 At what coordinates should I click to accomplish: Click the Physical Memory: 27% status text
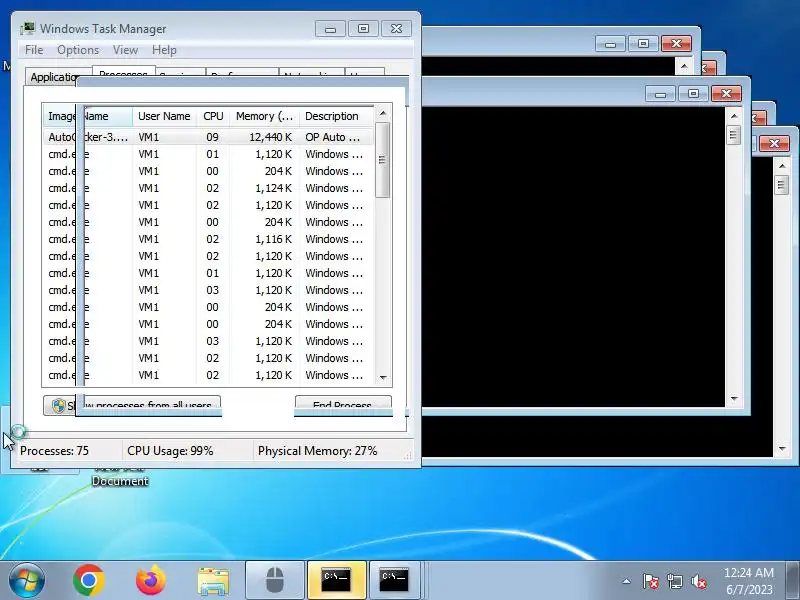[x=317, y=451]
